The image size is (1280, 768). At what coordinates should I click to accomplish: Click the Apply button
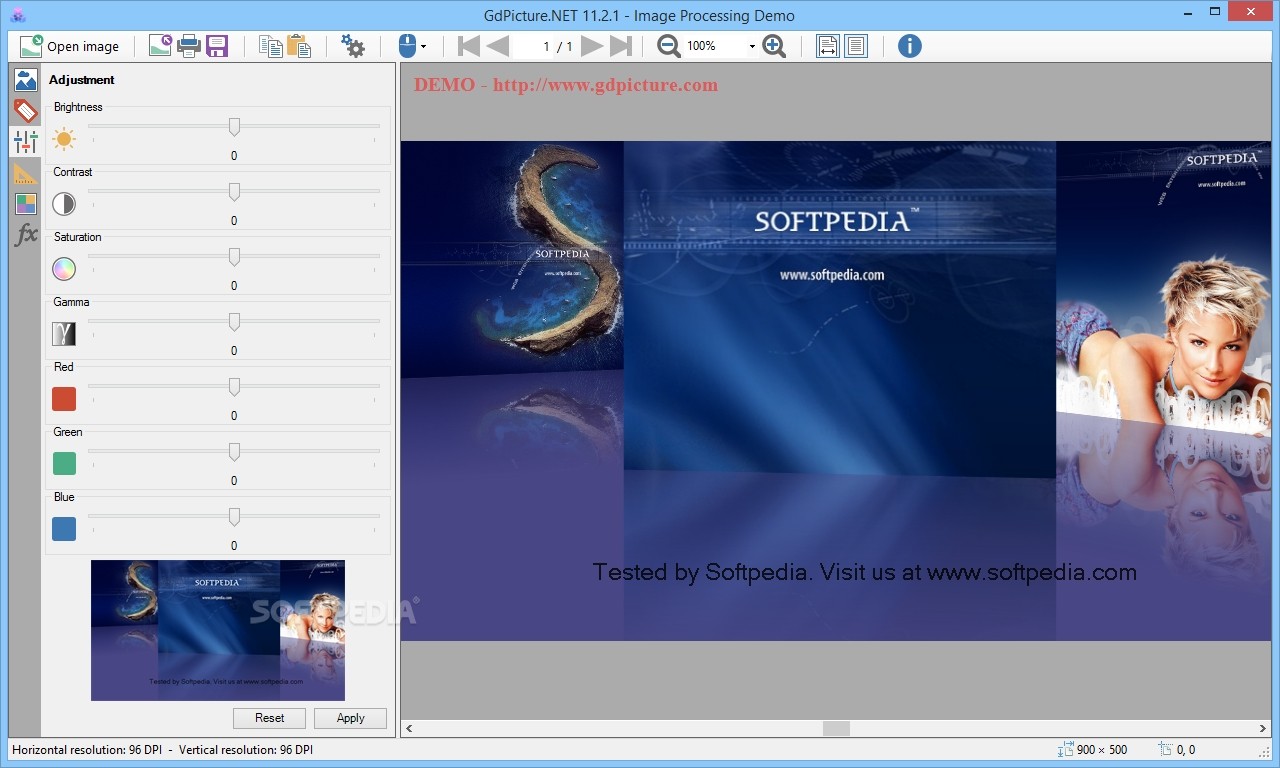(350, 718)
